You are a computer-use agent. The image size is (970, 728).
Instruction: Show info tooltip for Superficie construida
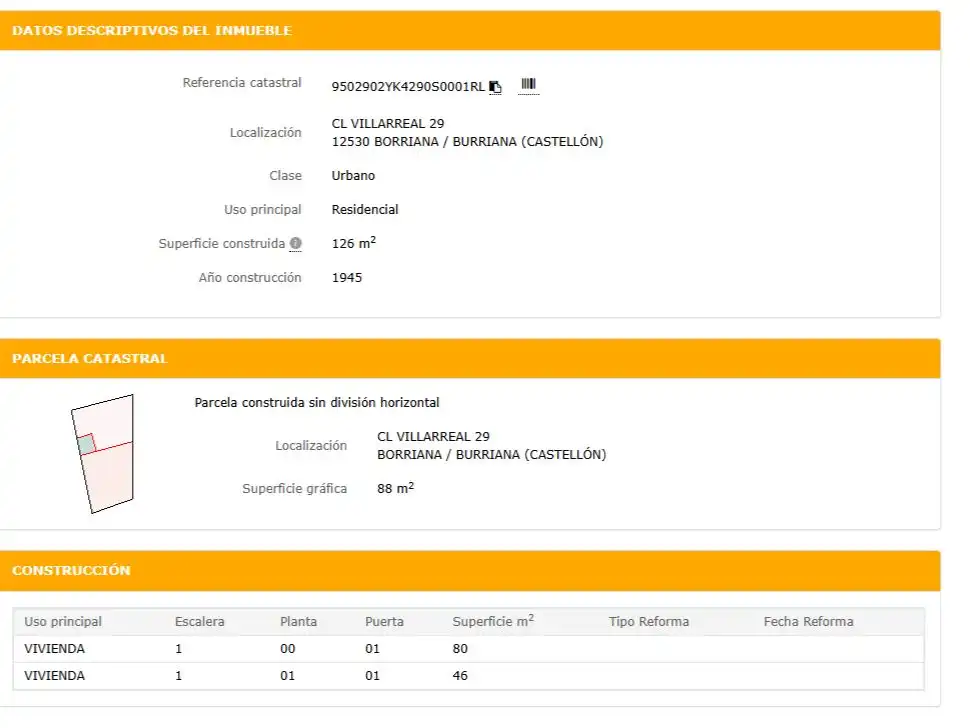296,244
